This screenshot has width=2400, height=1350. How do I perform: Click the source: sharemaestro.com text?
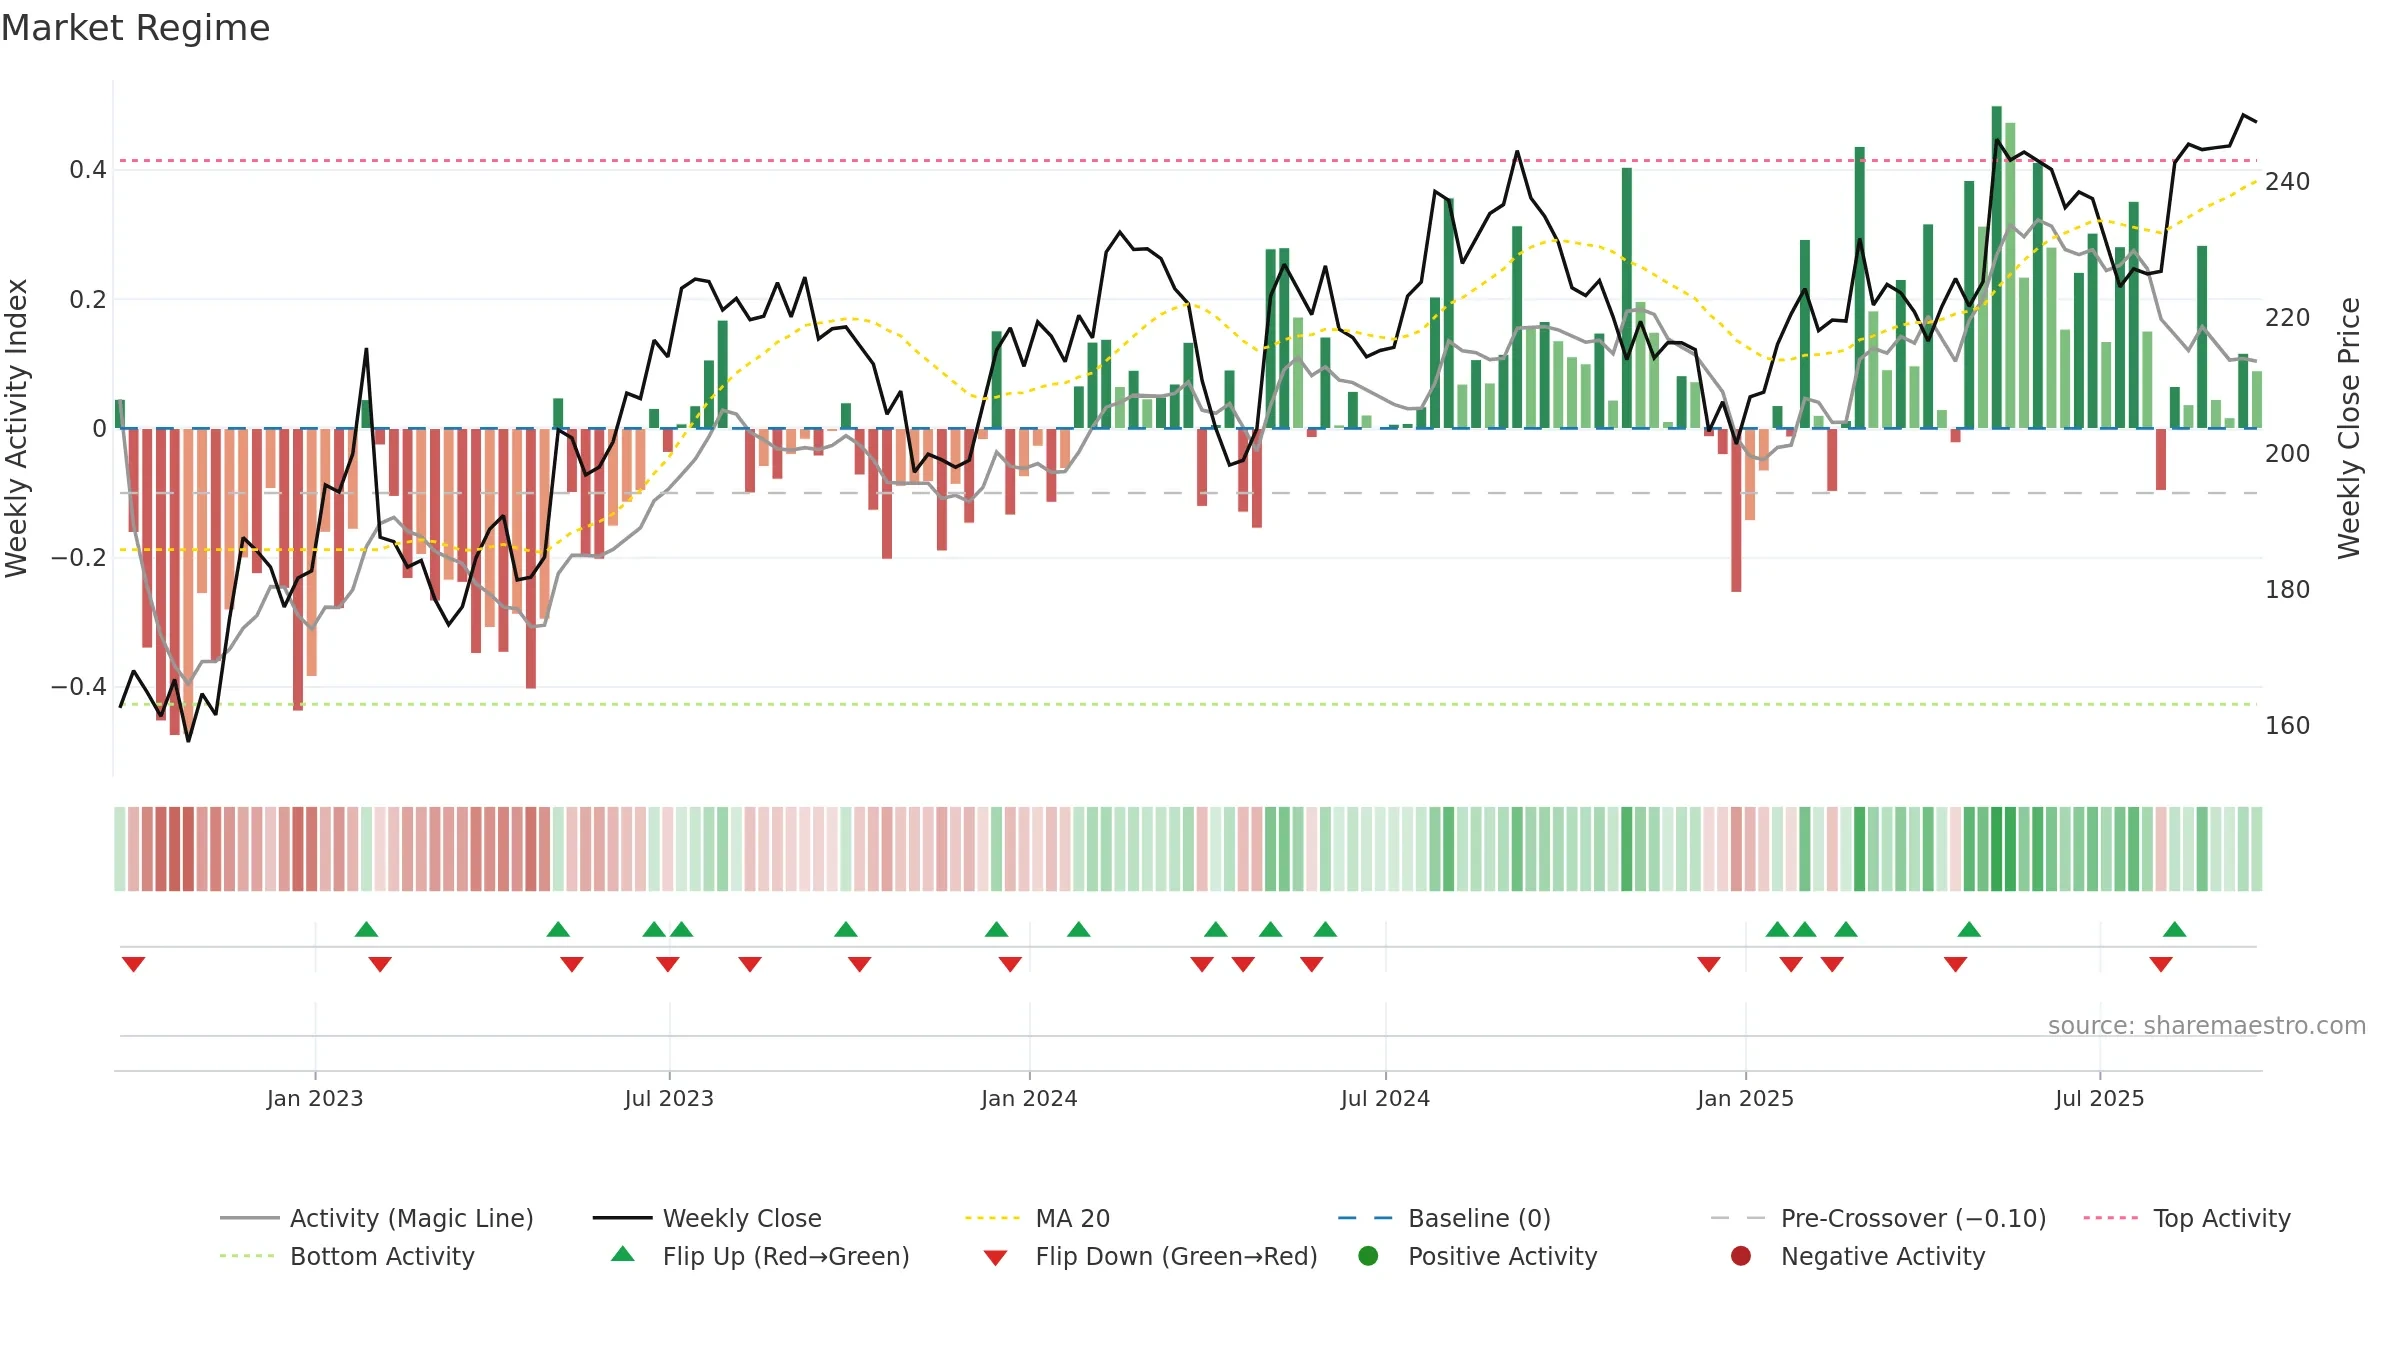tap(2207, 1025)
